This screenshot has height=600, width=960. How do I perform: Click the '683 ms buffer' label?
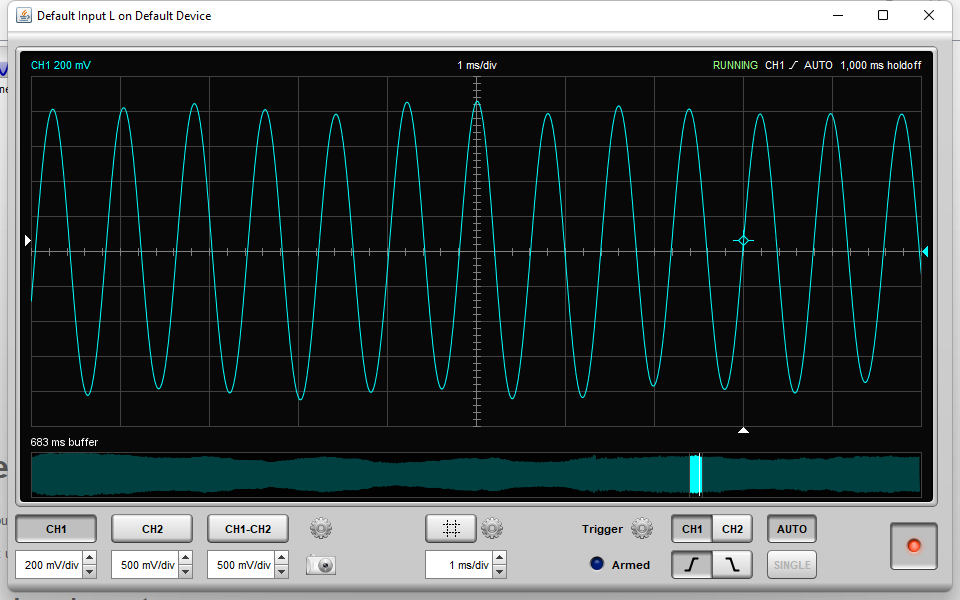64,442
